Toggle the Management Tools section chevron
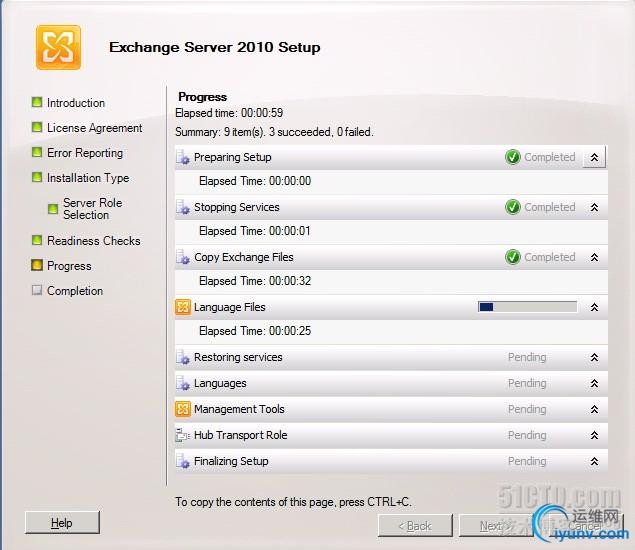Image resolution: width=635 pixels, height=550 pixels. click(594, 409)
